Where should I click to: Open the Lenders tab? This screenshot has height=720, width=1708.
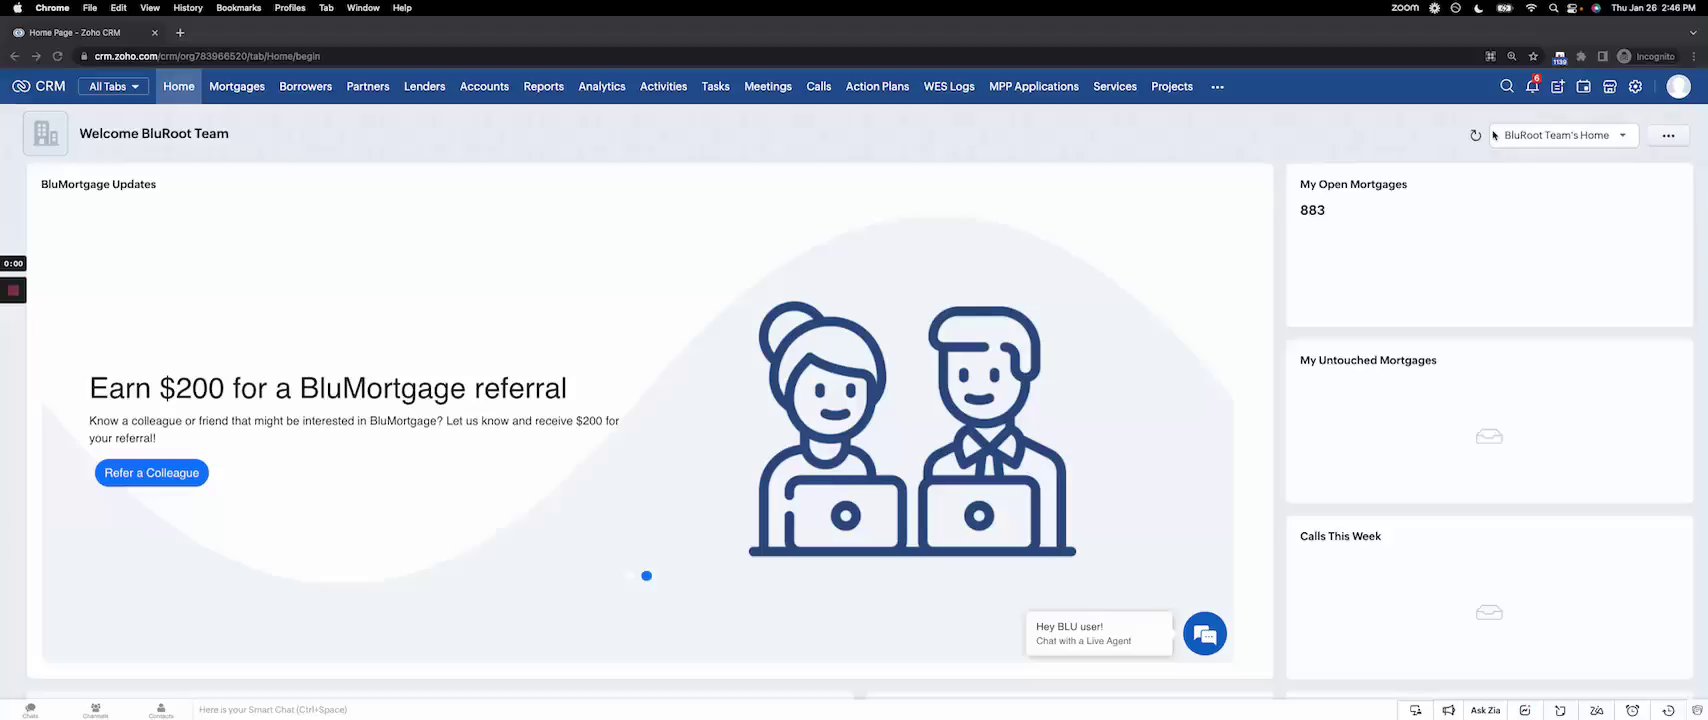pyautogui.click(x=424, y=87)
